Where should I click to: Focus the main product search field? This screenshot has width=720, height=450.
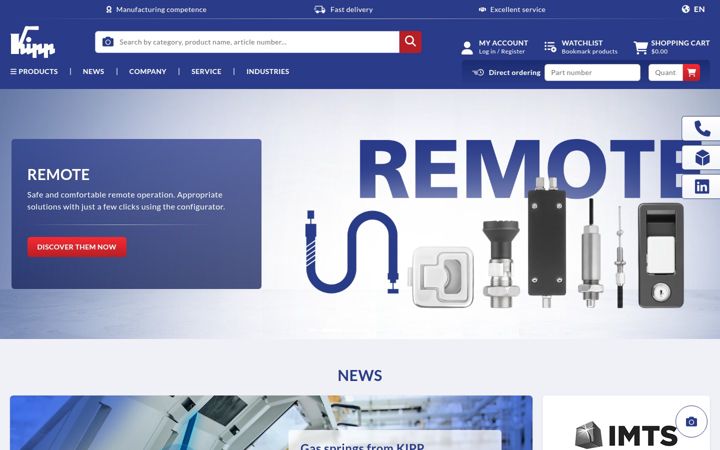tap(257, 42)
